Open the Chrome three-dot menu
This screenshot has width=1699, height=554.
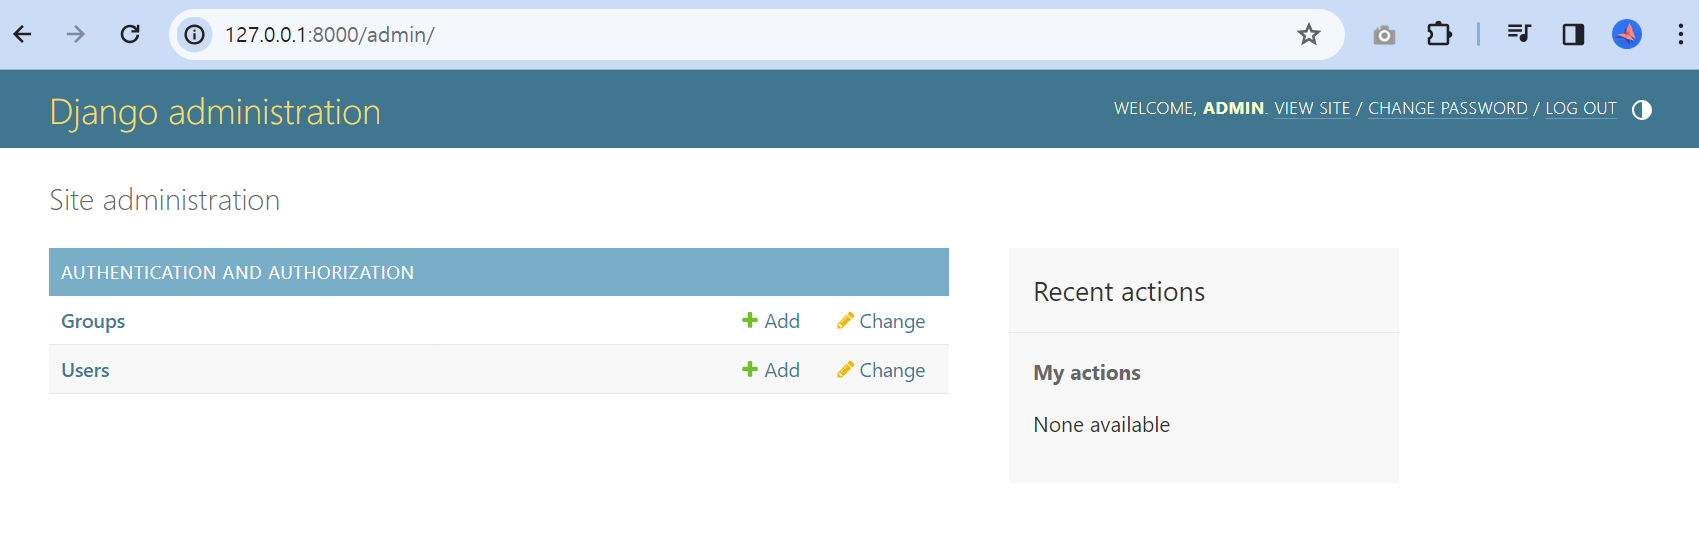pyautogui.click(x=1680, y=35)
